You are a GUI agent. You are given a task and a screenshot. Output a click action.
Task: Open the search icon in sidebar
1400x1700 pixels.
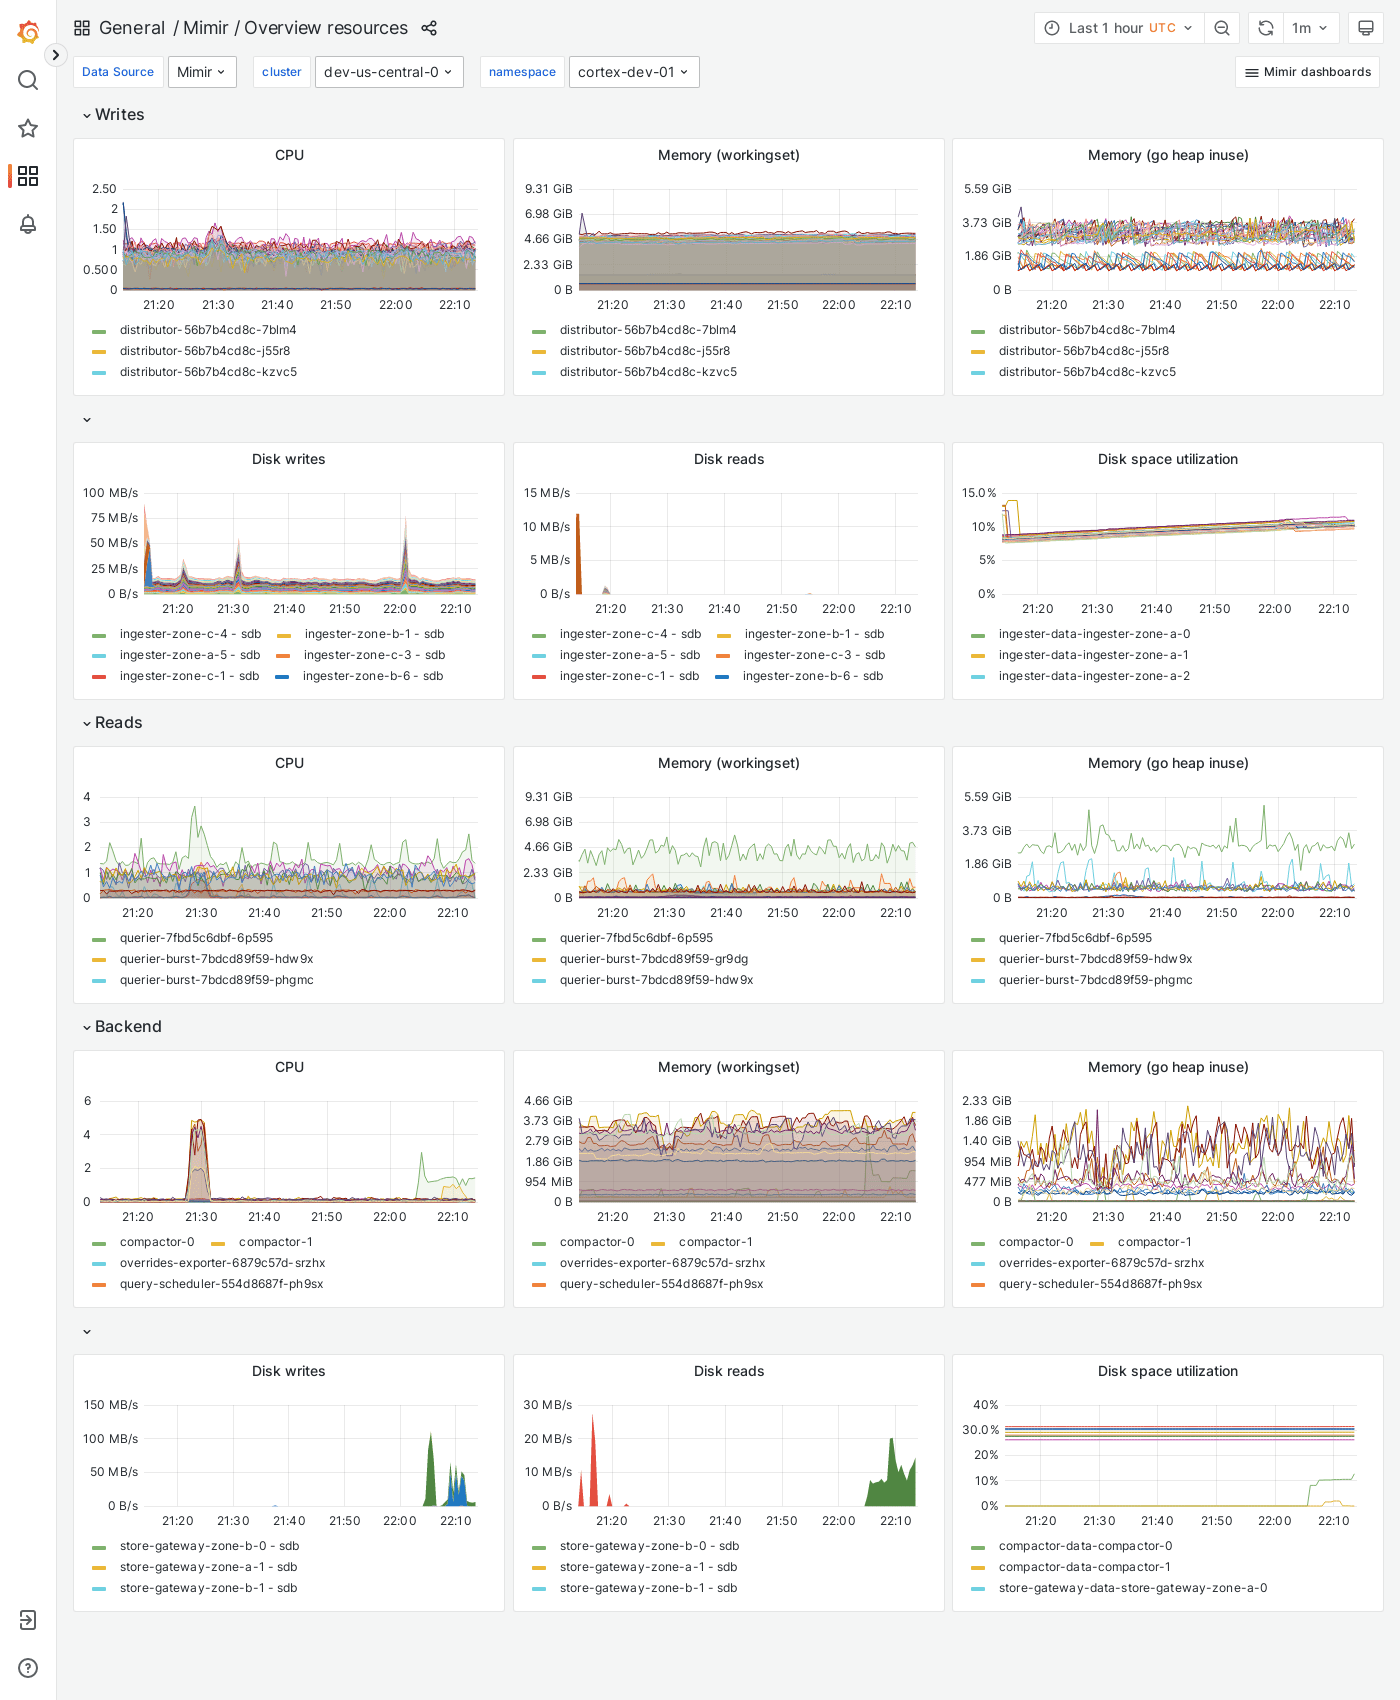coord(28,80)
